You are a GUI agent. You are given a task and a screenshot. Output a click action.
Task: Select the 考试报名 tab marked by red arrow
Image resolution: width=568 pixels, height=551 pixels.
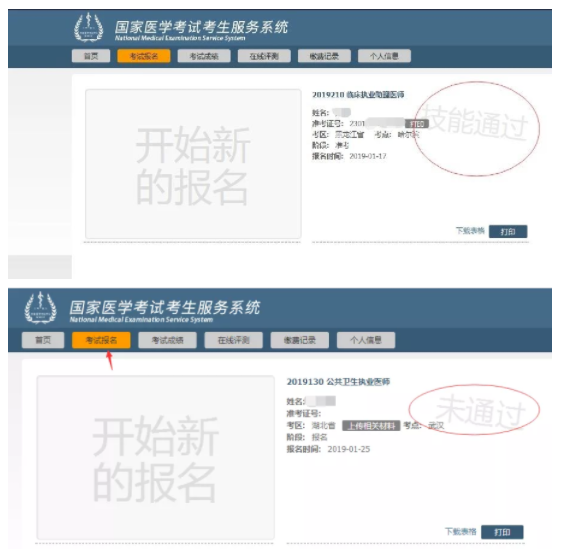(x=101, y=340)
